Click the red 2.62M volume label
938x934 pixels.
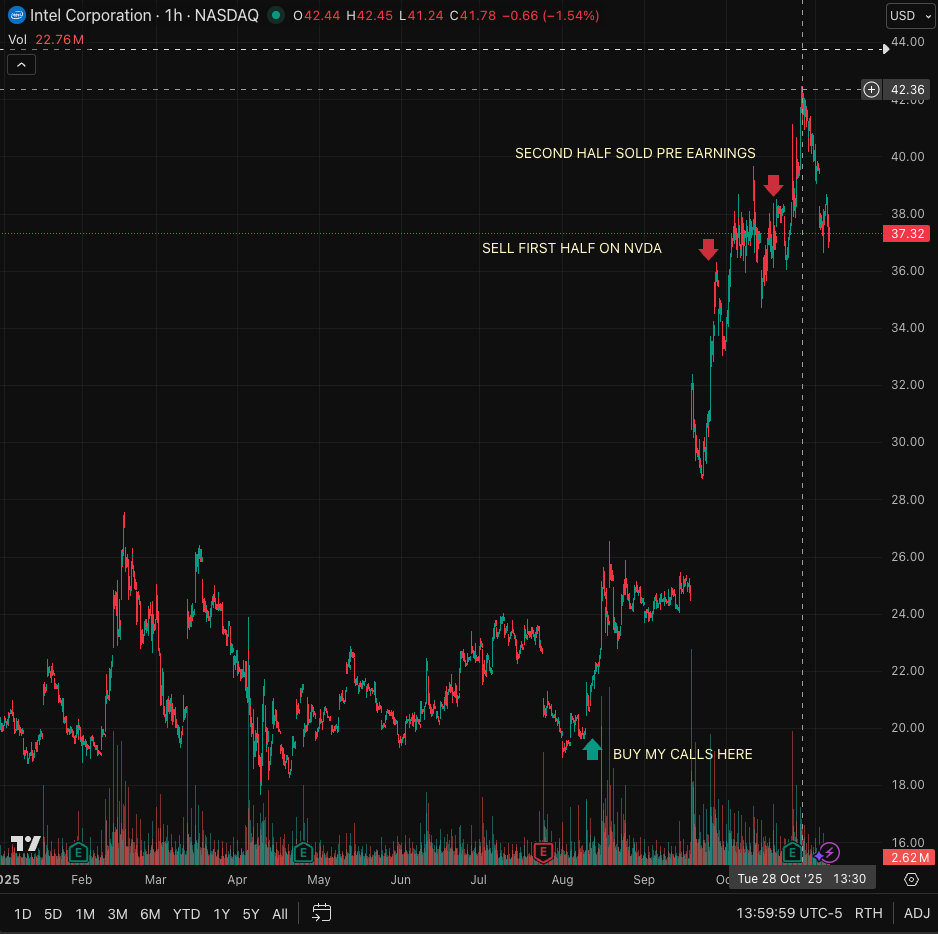[x=907, y=857]
